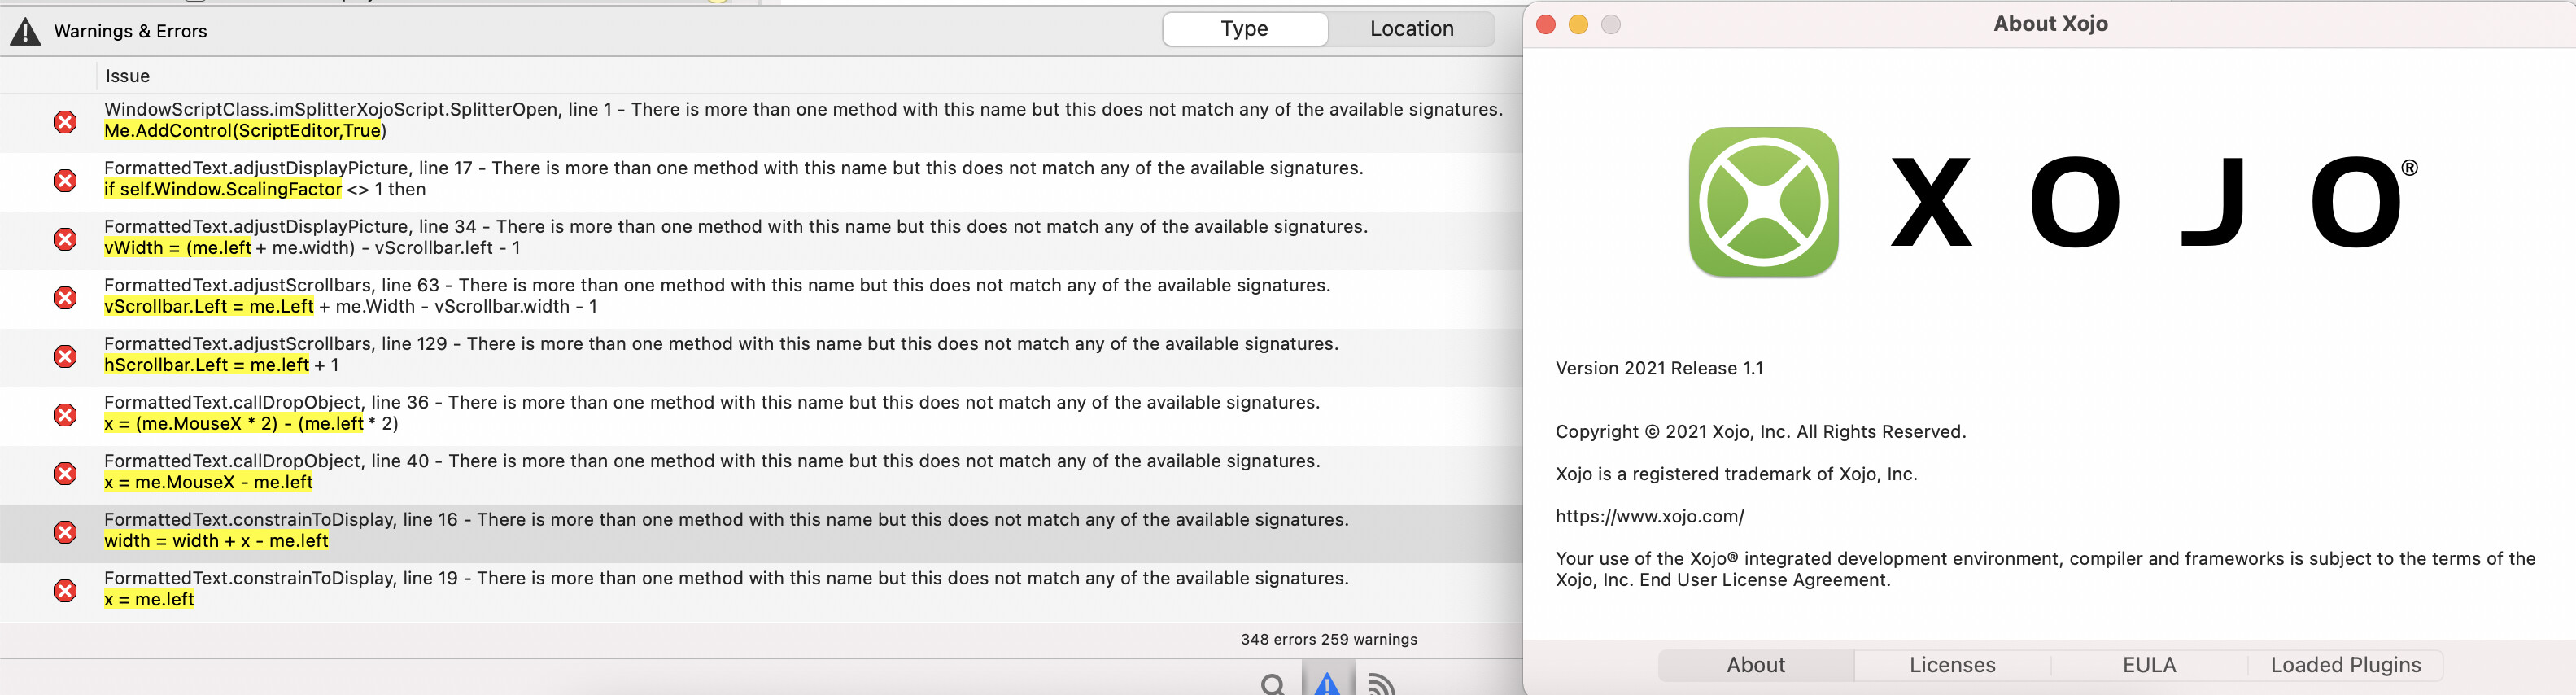Click the green Xojo logo icon
This screenshot has height=695, width=2576.
point(1763,202)
